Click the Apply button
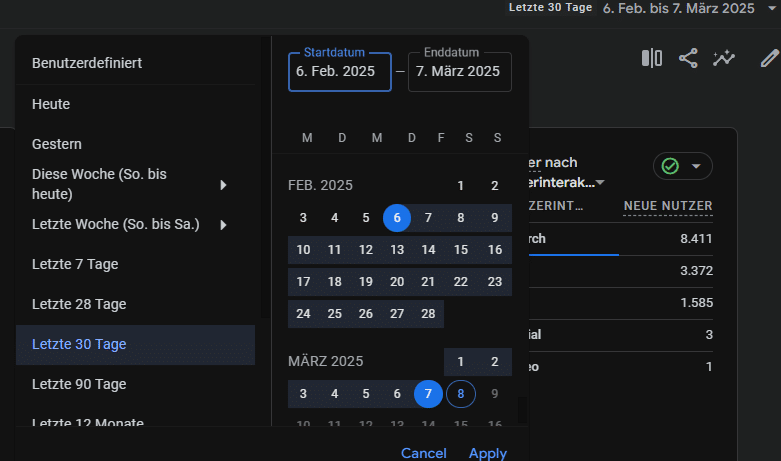This screenshot has width=781, height=461. click(488, 453)
